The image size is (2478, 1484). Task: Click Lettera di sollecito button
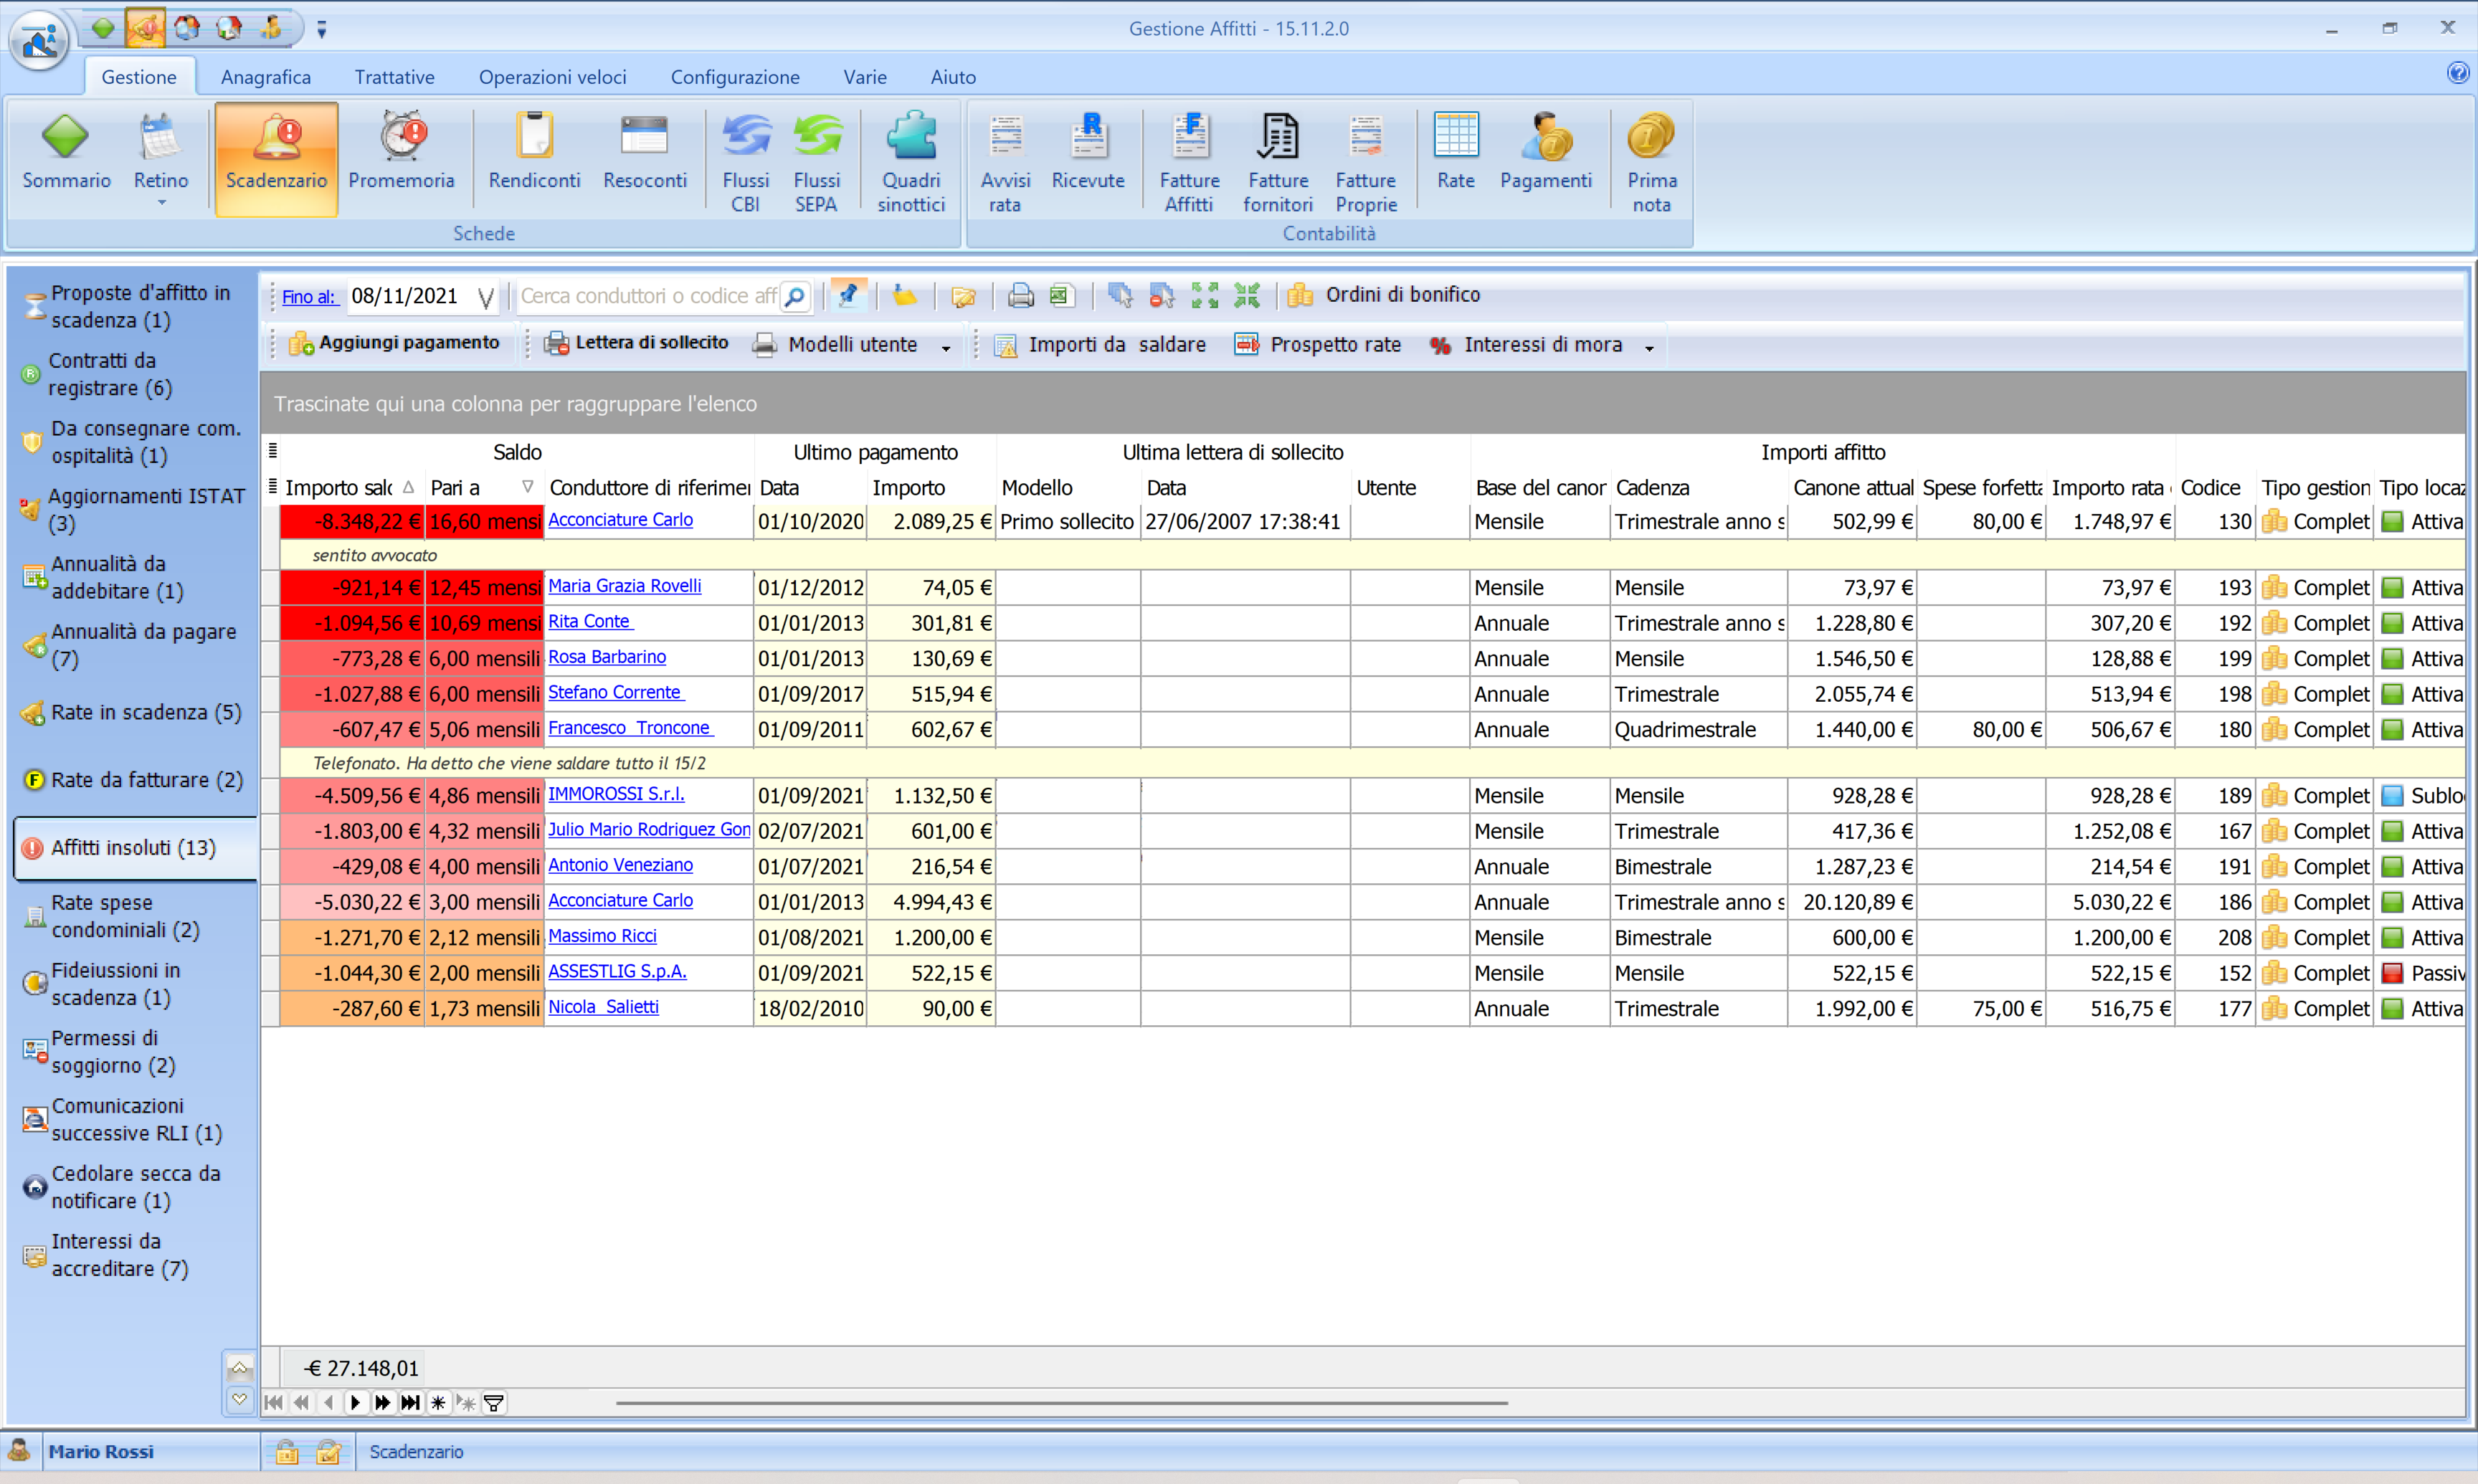[x=636, y=343]
